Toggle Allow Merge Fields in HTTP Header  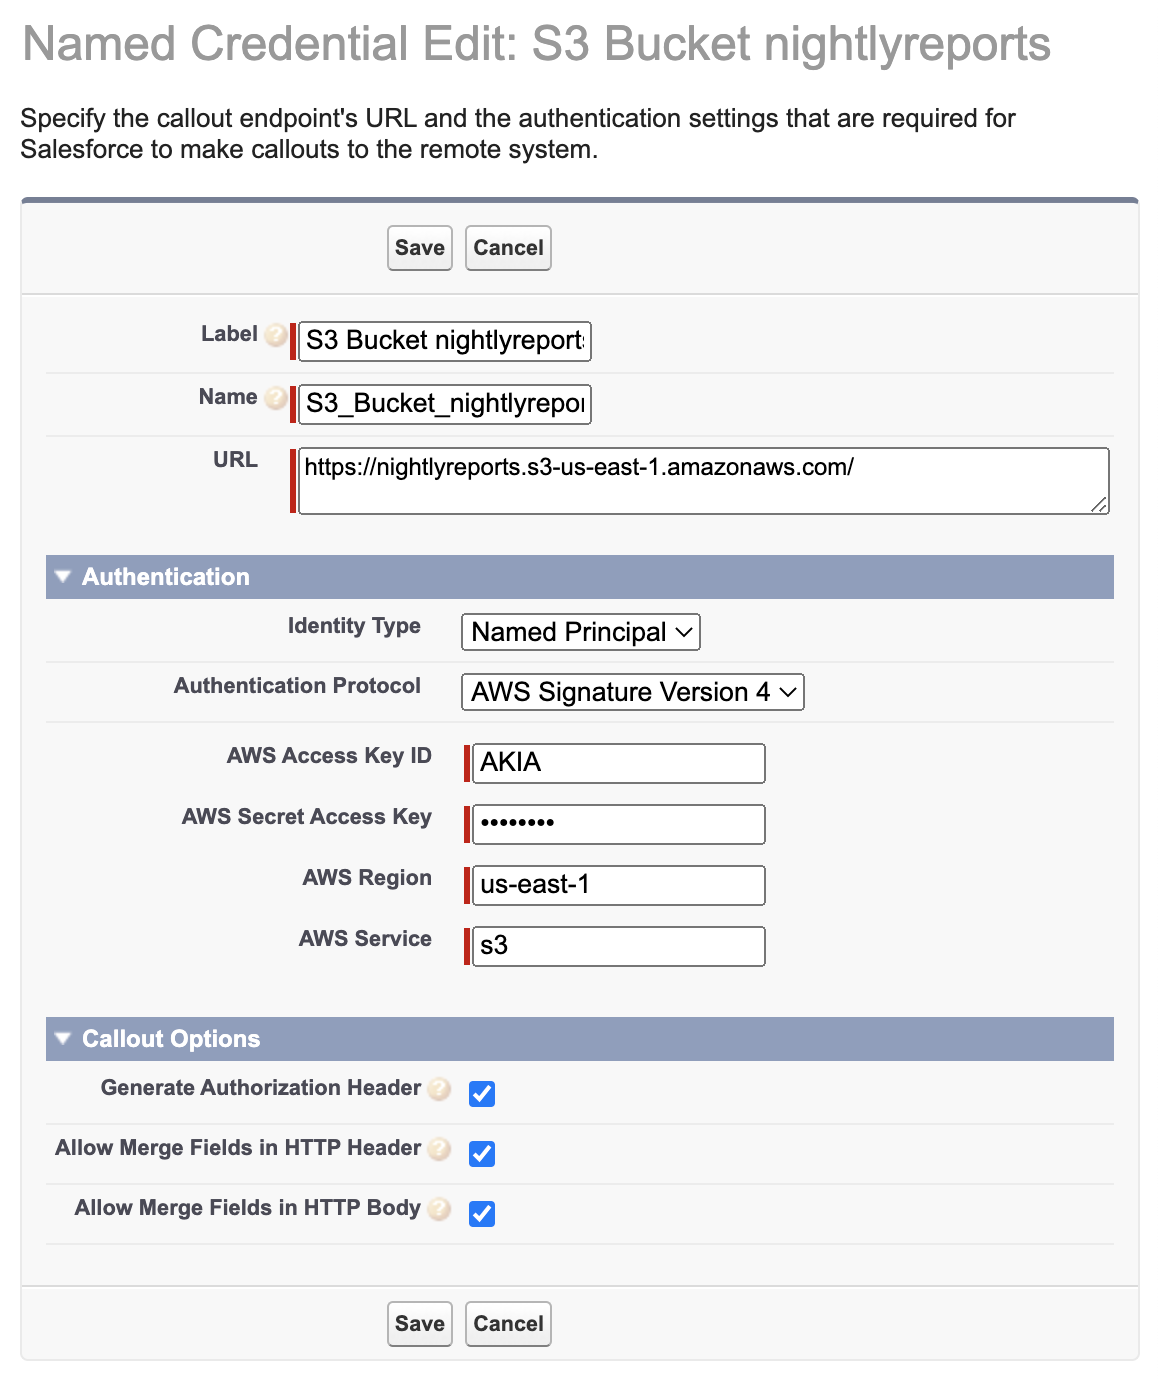[482, 1153]
